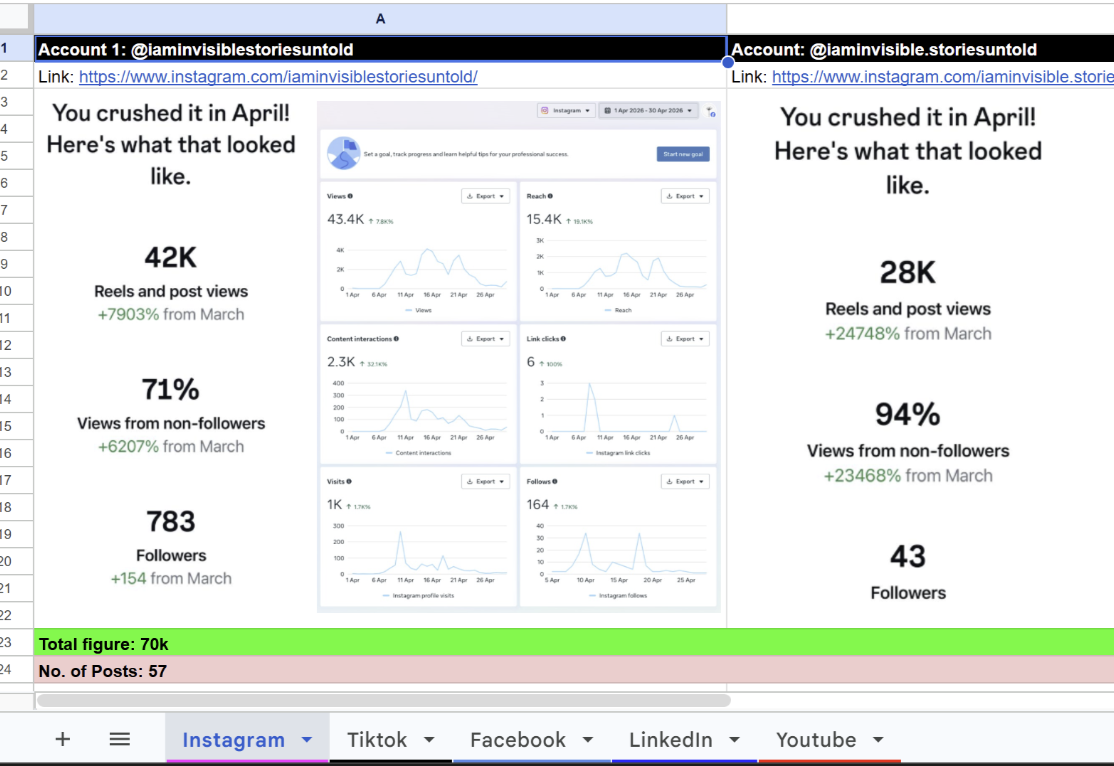The height and width of the screenshot is (766, 1114).
Task: Click the Link clicks info icon
Action: pos(563,339)
